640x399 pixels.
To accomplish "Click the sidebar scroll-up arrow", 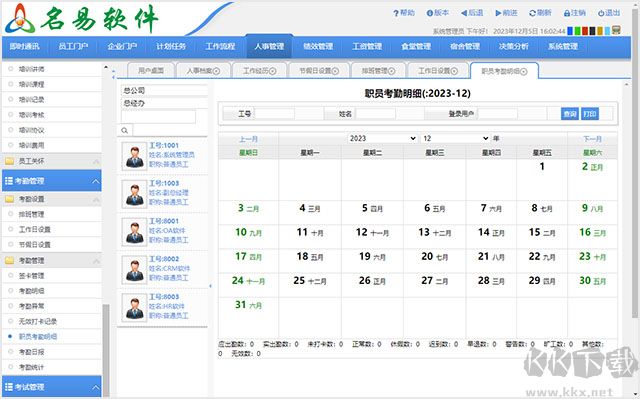I will (106, 67).
